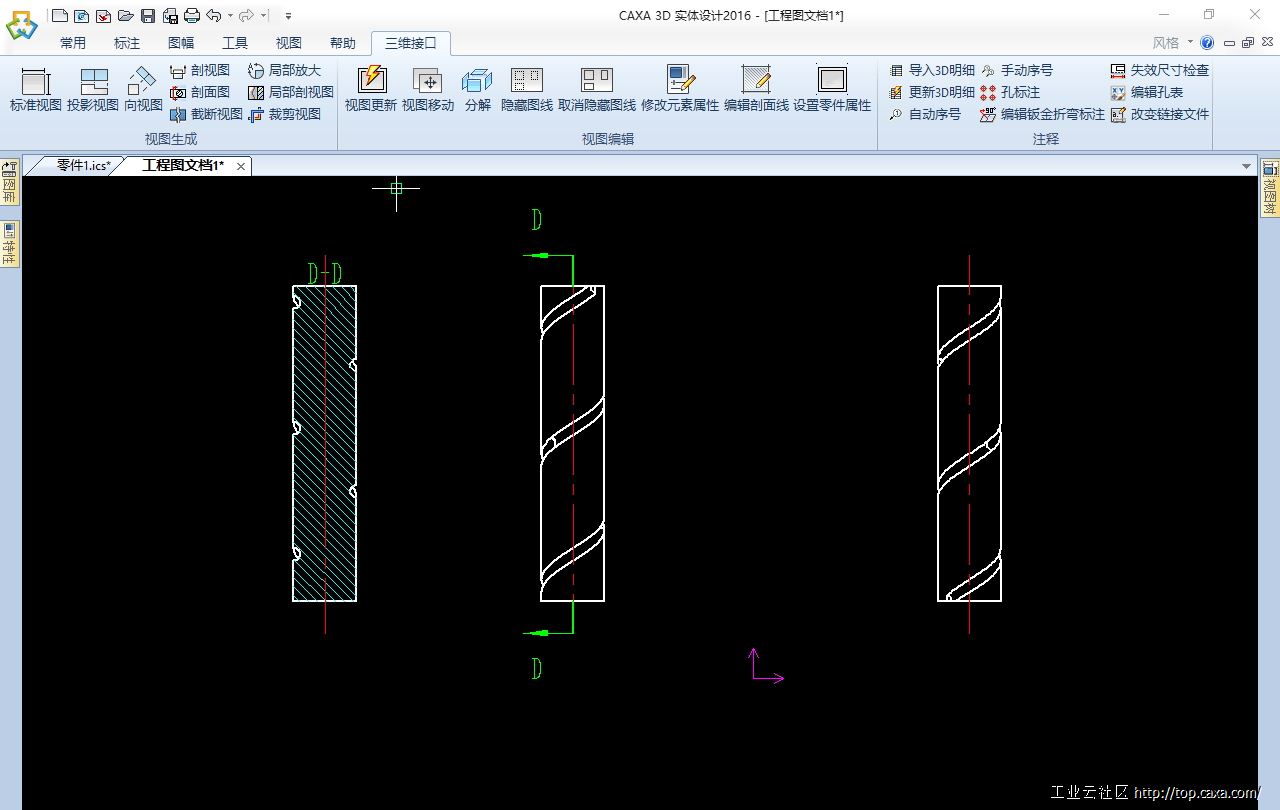Viewport: 1280px width, 810px height.
Task: Click the 标准视图 (Standard View) tool
Action: (36, 90)
